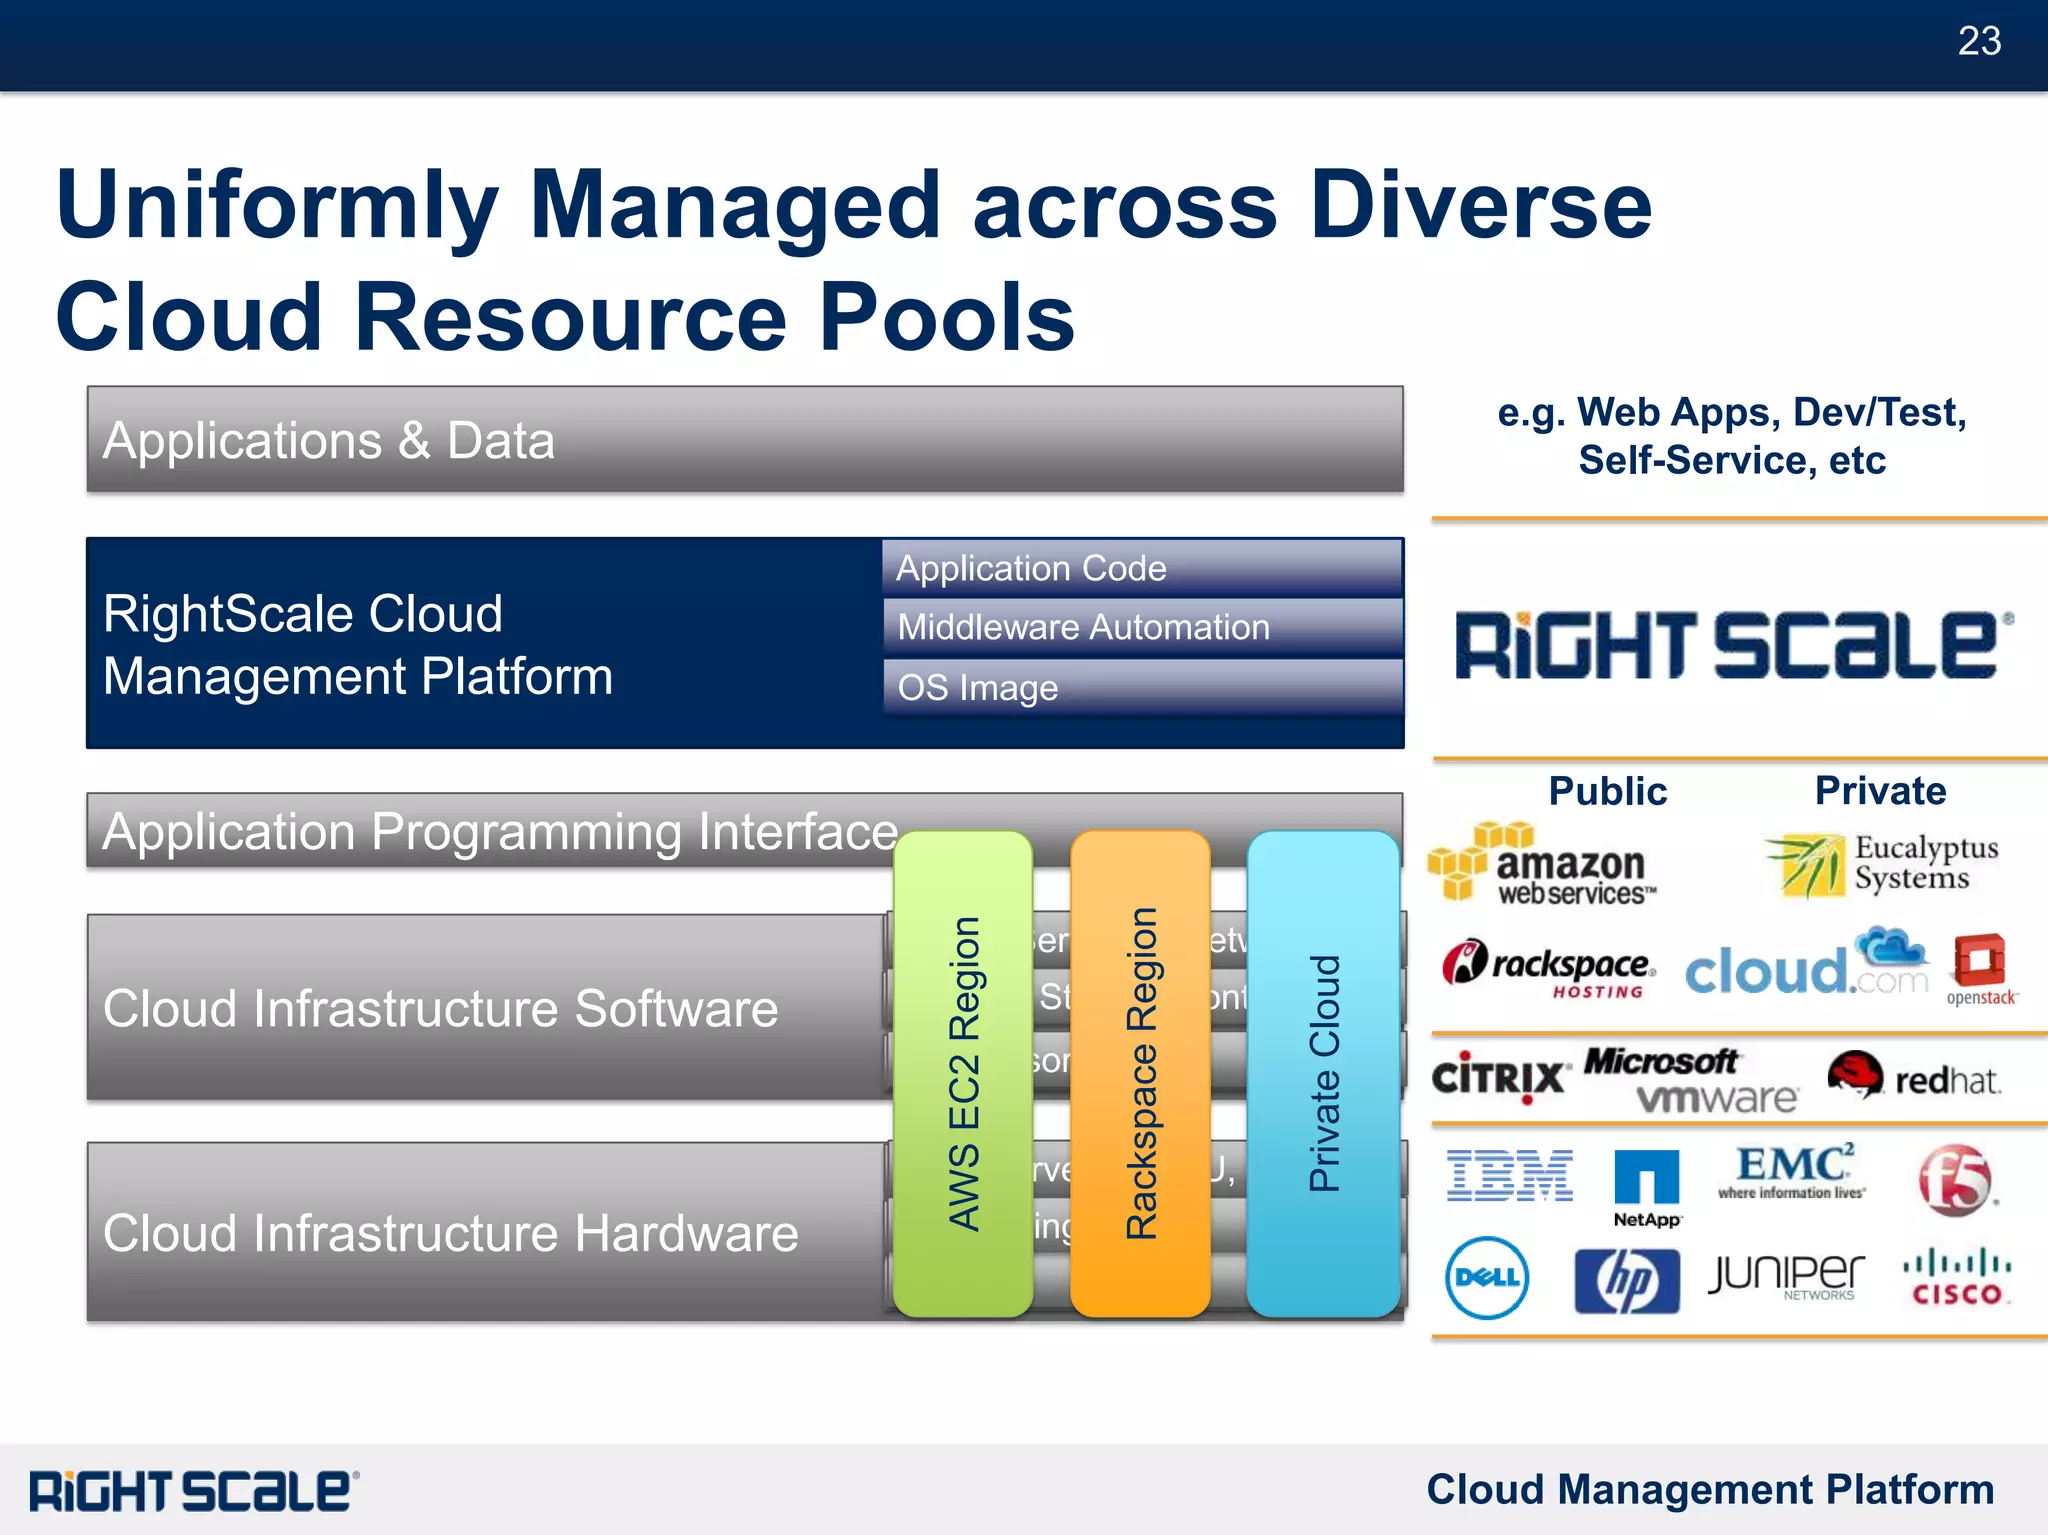Click the Rackspace Hosting logo
2048x1535 pixels.
click(x=1548, y=967)
